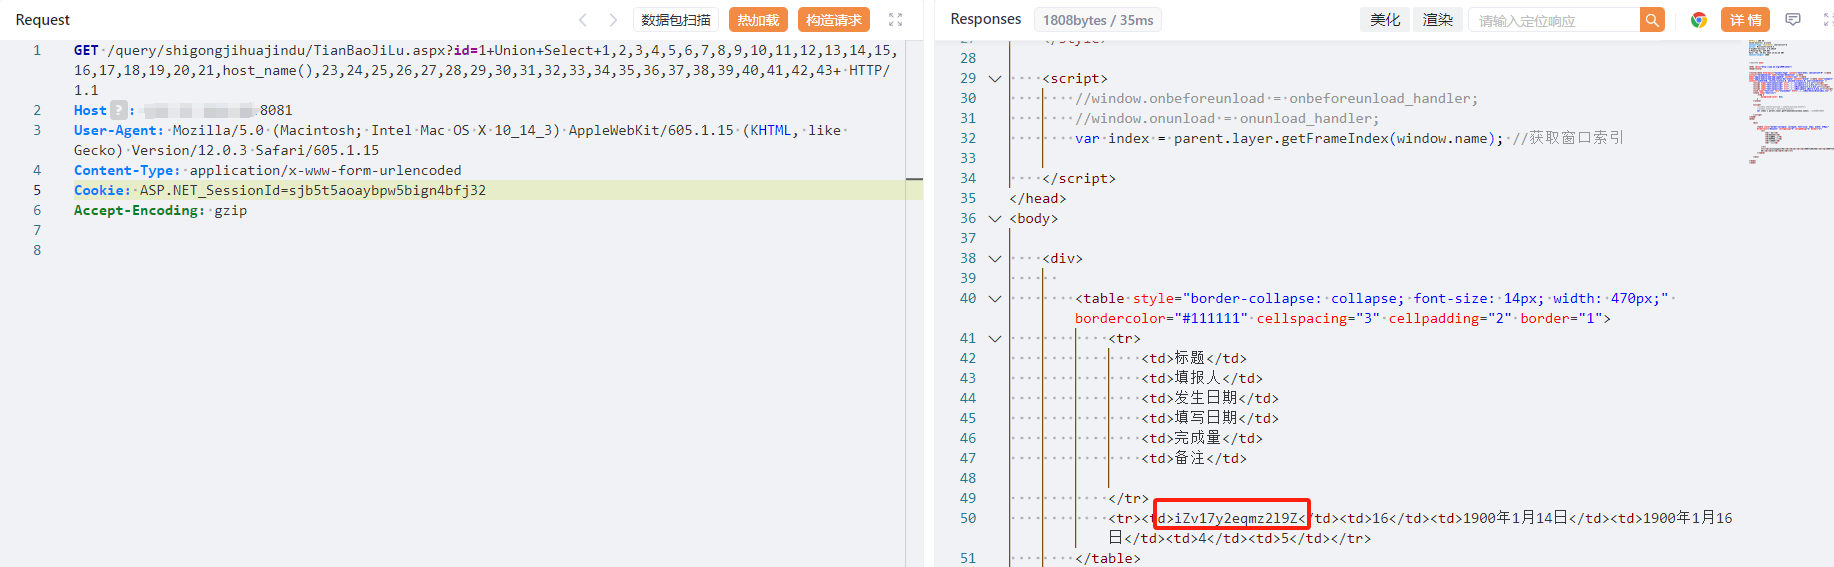1834x567 pixels.
Task: Go to the next request with right arrow
Action: click(x=613, y=20)
